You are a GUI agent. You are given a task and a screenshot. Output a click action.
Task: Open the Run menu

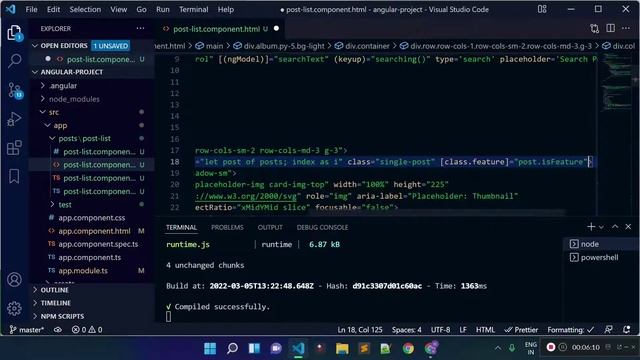click(162, 9)
